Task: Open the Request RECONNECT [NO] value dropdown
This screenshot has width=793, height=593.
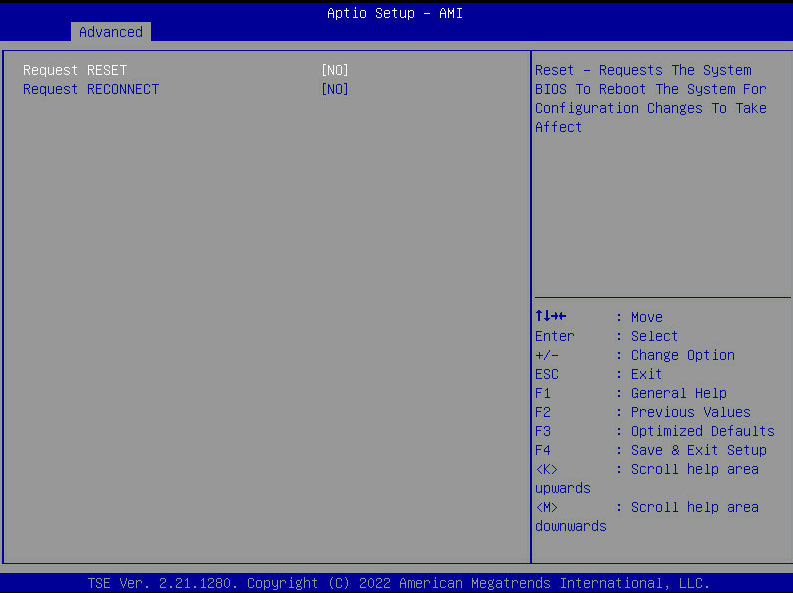Action: coord(335,89)
